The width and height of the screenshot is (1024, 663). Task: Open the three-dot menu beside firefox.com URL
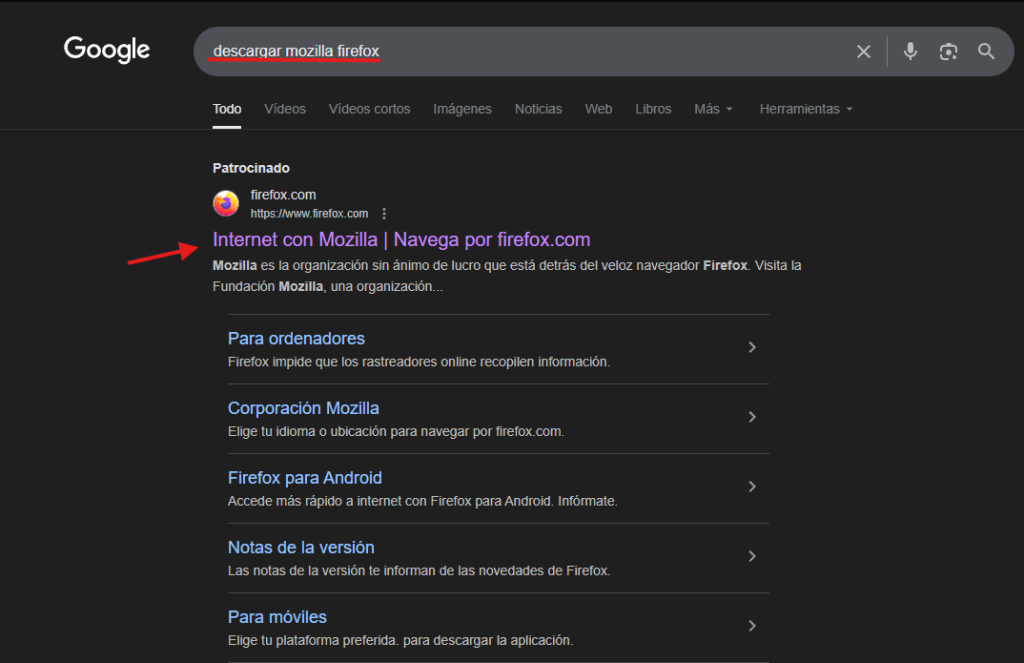(x=384, y=214)
